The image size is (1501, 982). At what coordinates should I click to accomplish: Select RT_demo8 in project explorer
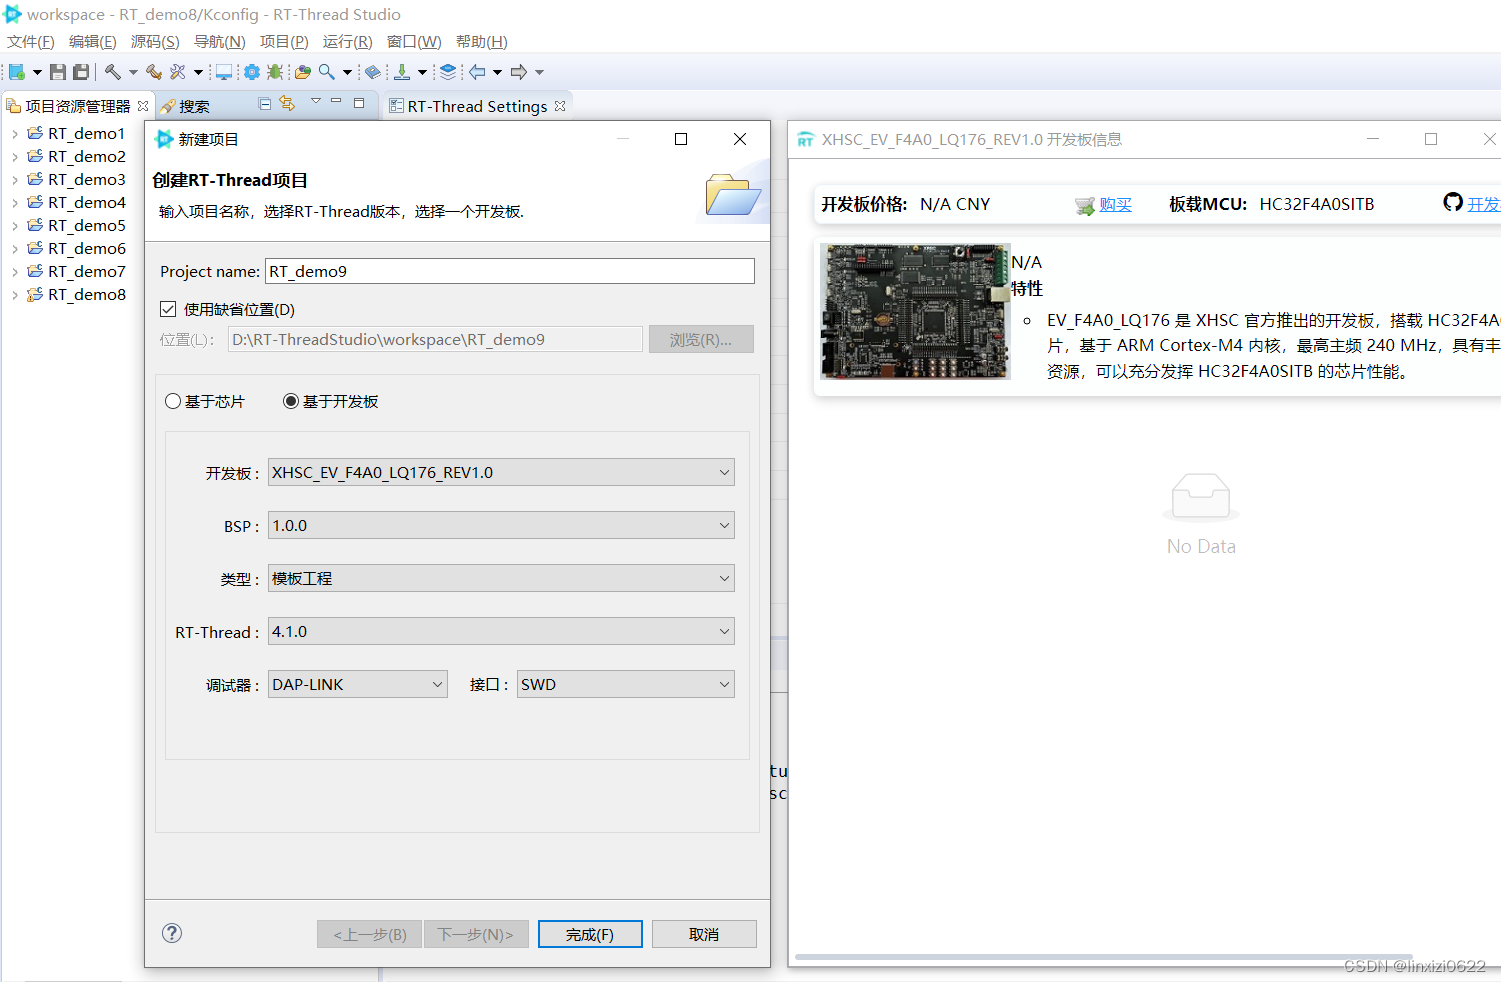click(87, 294)
